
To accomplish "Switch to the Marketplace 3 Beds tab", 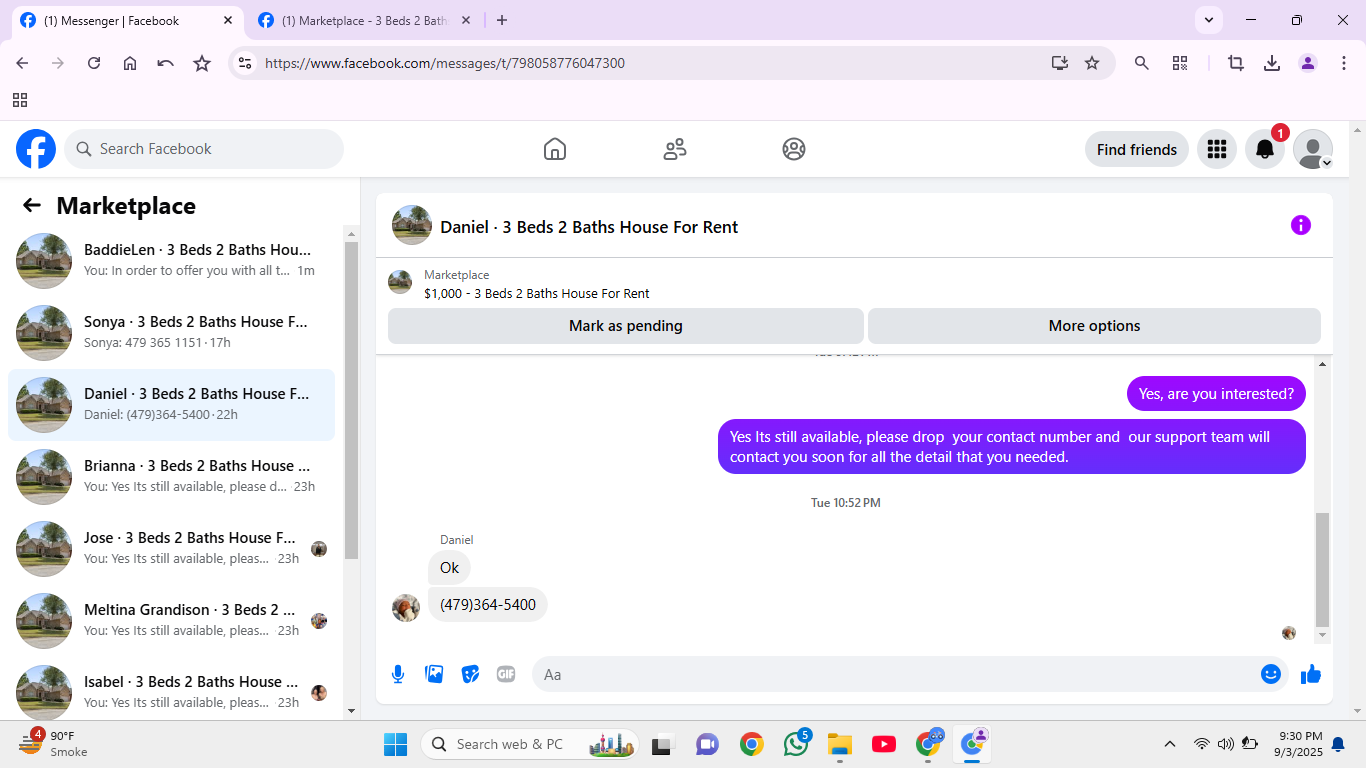I will pyautogui.click(x=364, y=20).
